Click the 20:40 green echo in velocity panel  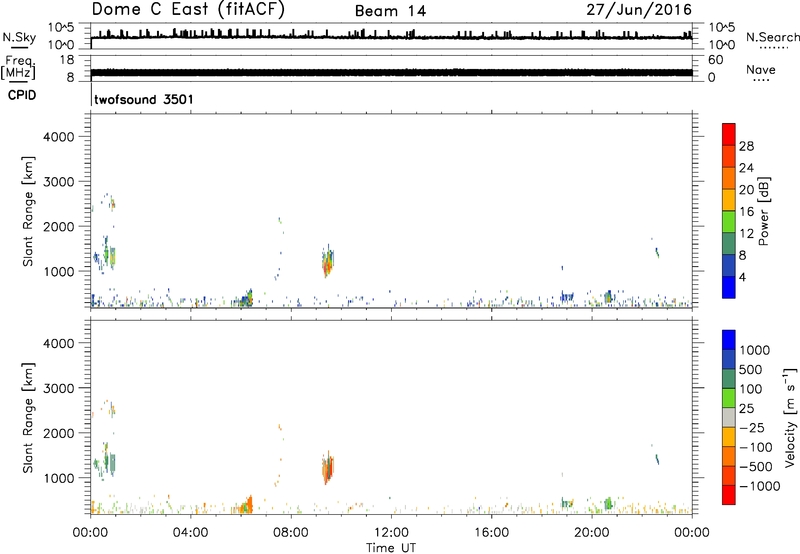(608, 503)
